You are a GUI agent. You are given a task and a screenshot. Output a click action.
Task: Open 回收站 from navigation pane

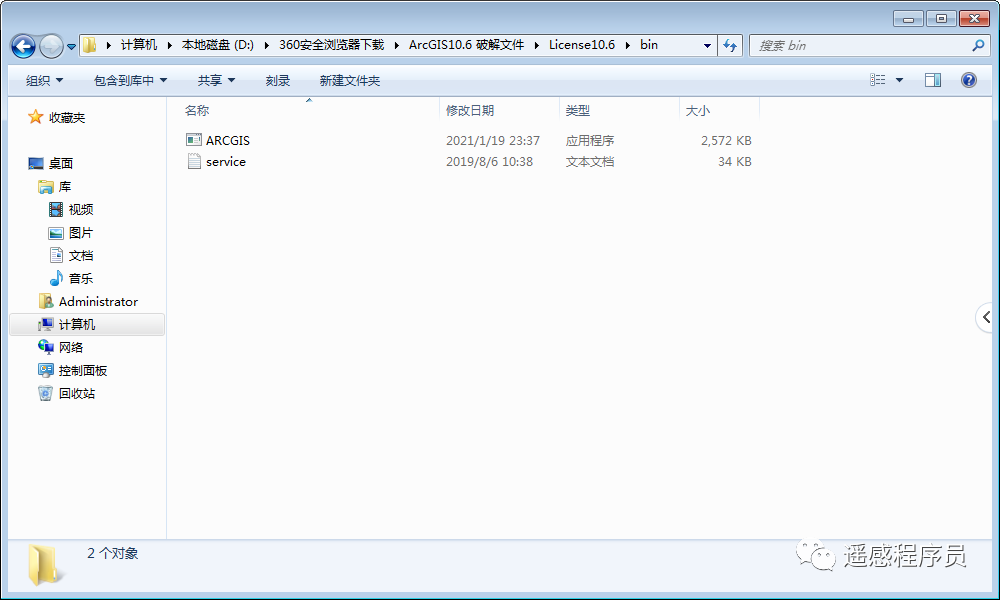[x=77, y=393]
